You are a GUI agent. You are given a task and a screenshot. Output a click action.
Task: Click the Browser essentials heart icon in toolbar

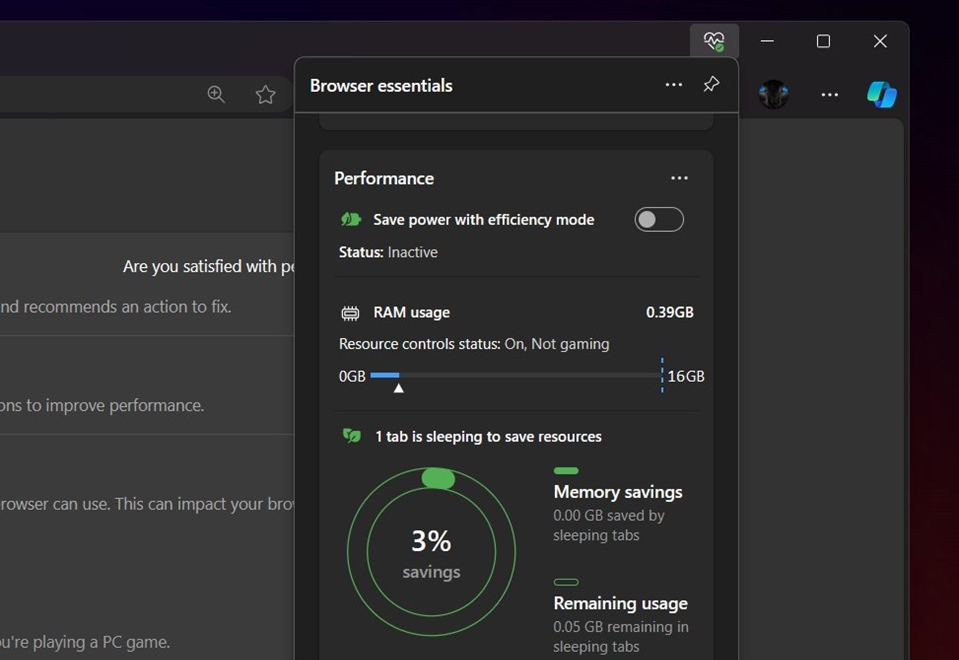[714, 41]
